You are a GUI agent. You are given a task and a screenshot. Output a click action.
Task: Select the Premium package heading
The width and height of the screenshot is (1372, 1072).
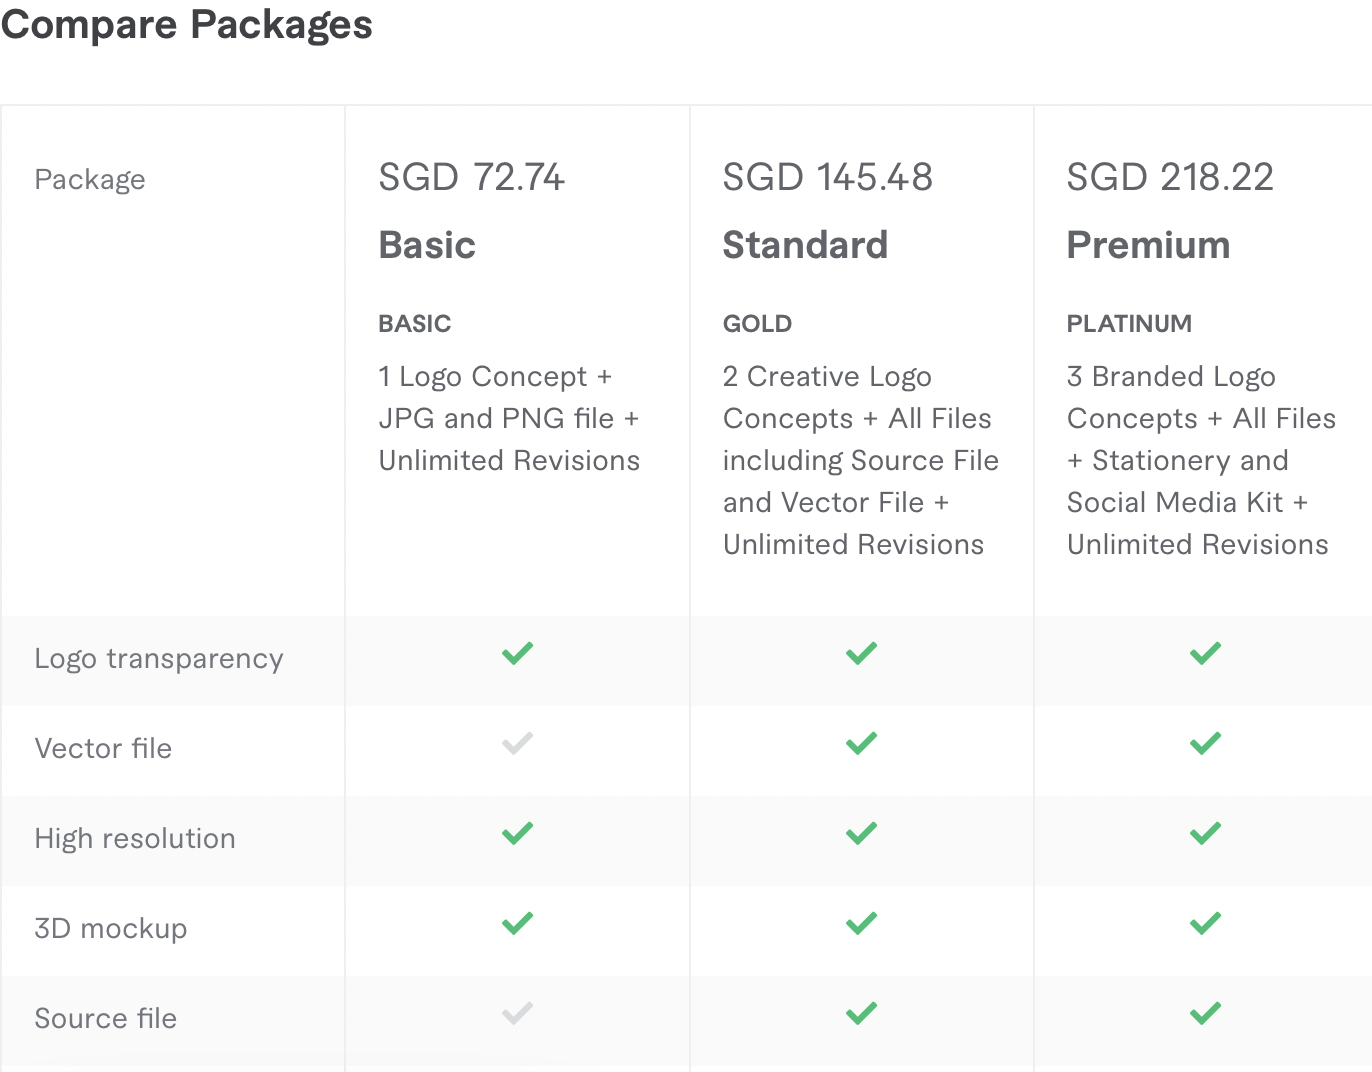tap(1148, 245)
